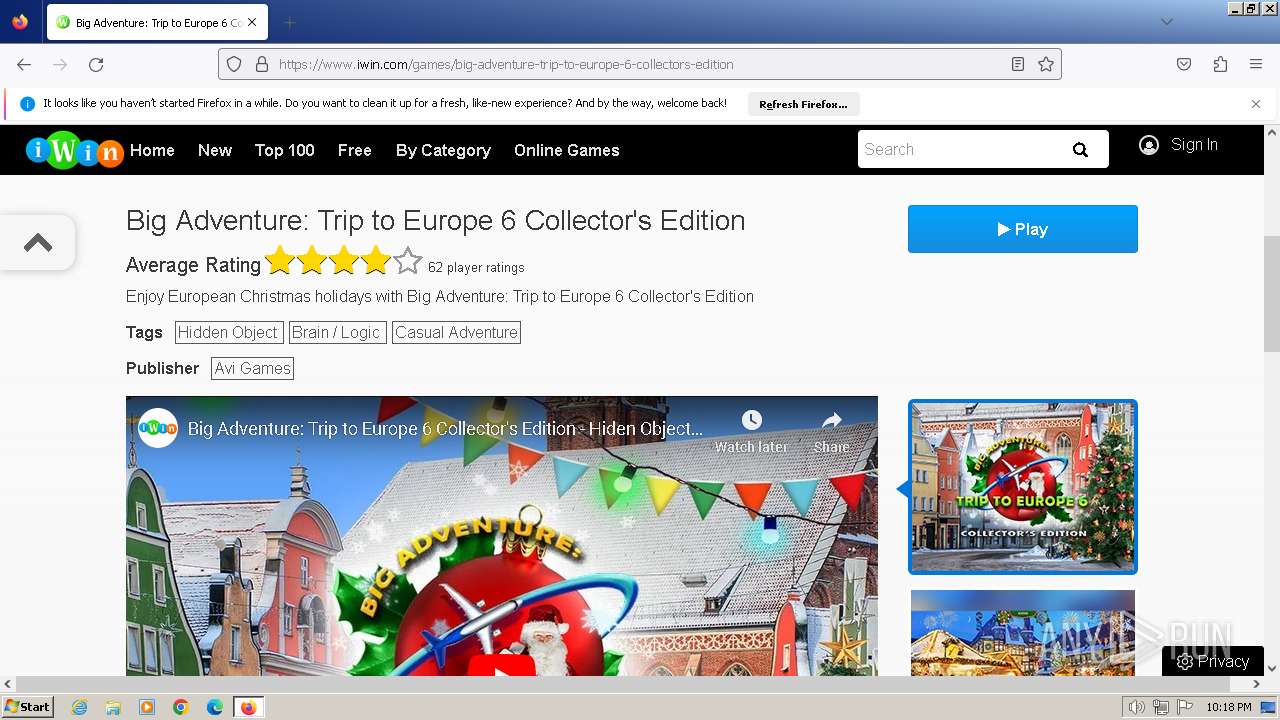Open the Free games menu item
Image resolution: width=1280 pixels, height=720 pixels.
[355, 150]
